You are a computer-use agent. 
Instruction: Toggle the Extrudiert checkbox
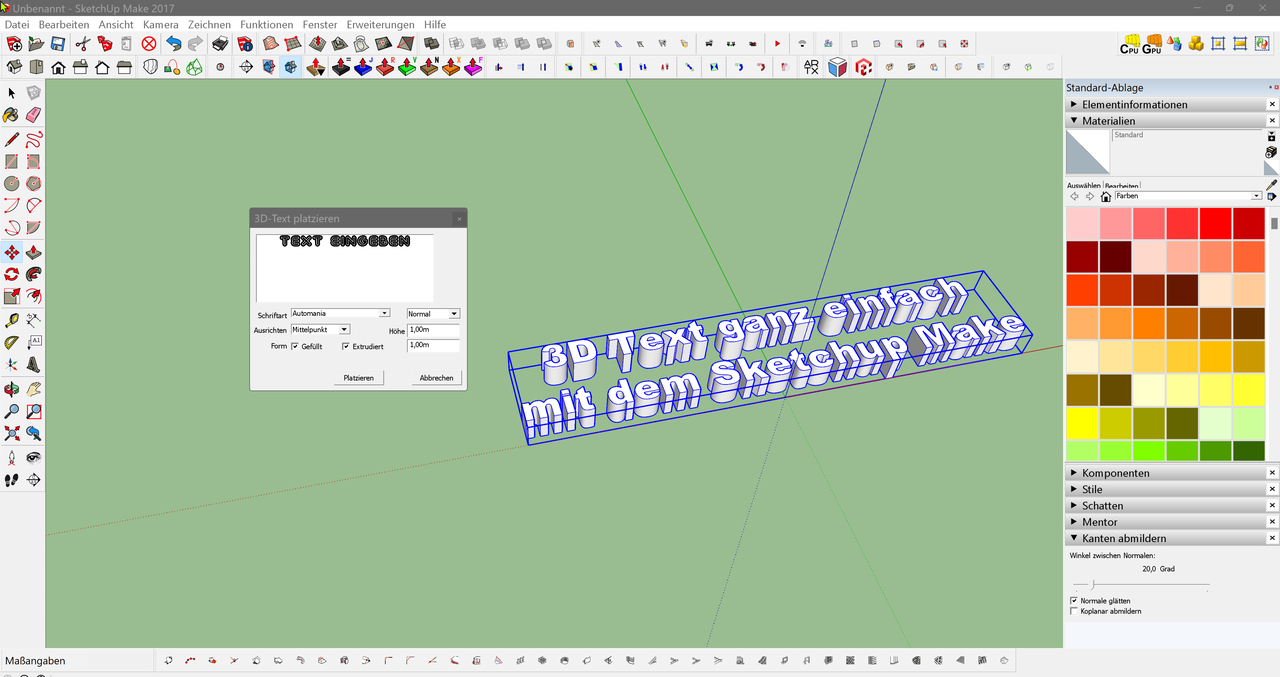coord(346,346)
